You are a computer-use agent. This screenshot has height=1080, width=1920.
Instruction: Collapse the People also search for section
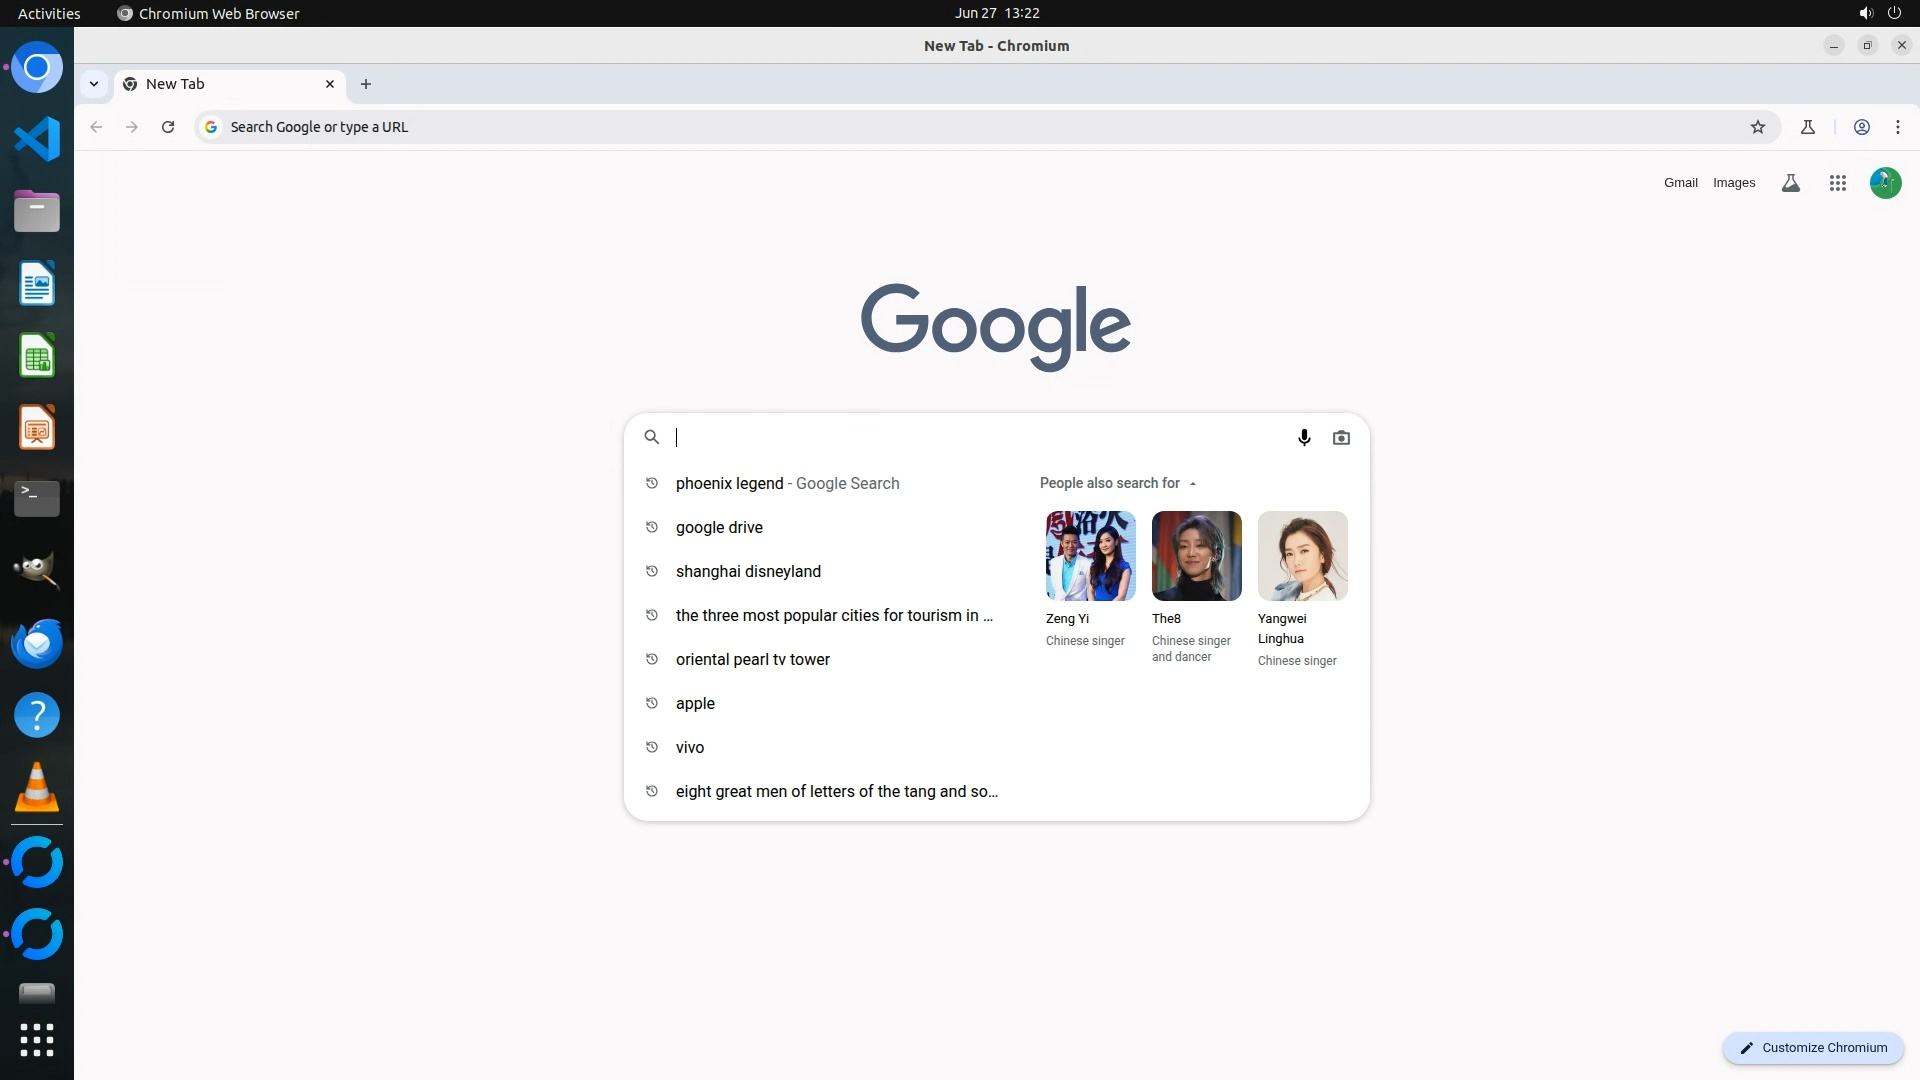[1192, 484]
